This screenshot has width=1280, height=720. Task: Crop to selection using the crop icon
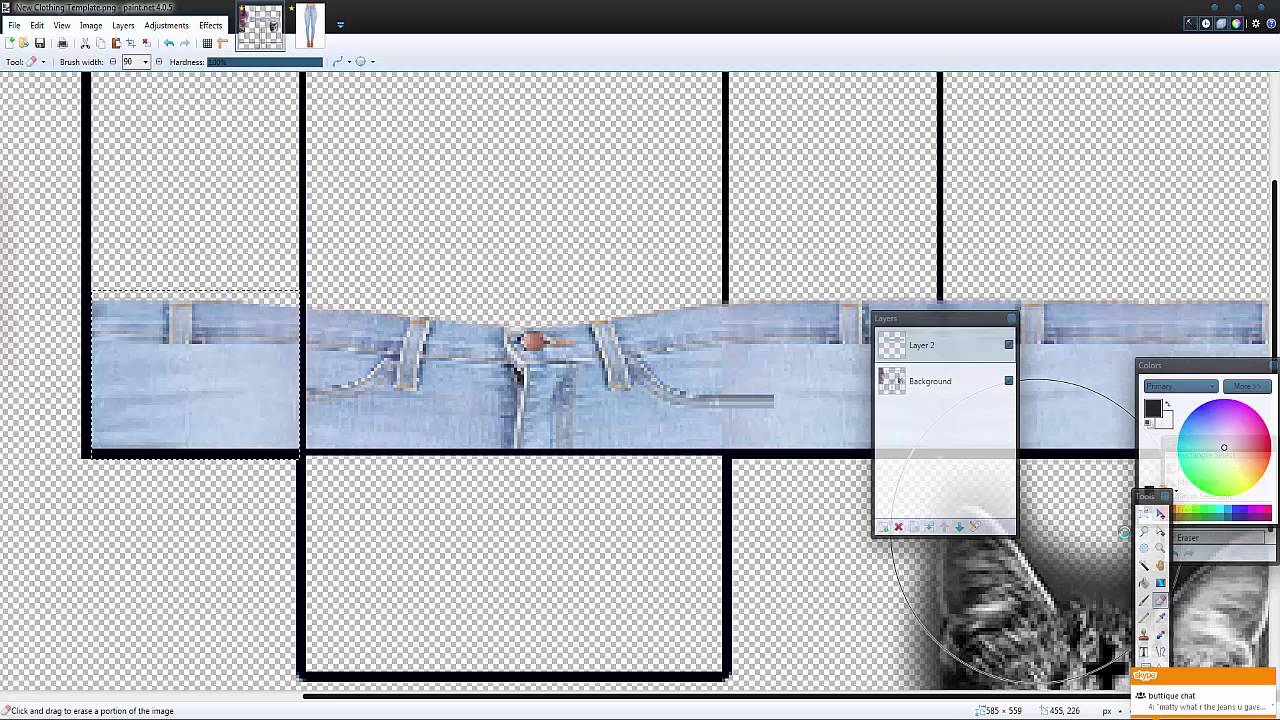[x=130, y=43]
